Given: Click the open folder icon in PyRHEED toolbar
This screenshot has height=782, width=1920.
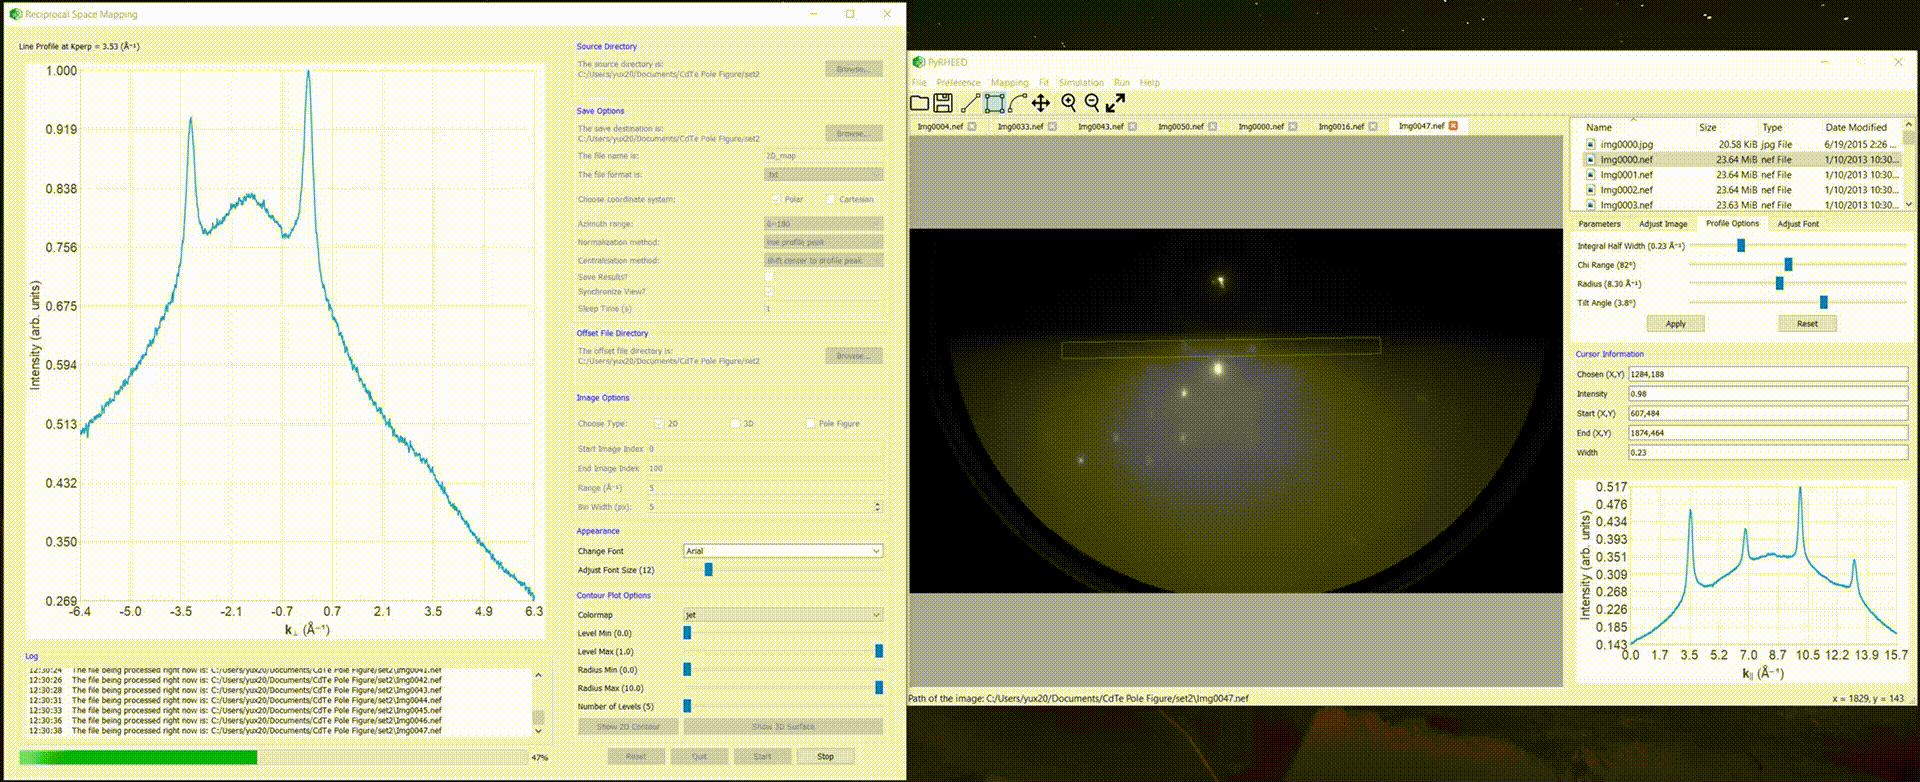Looking at the screenshot, I should click(x=920, y=103).
